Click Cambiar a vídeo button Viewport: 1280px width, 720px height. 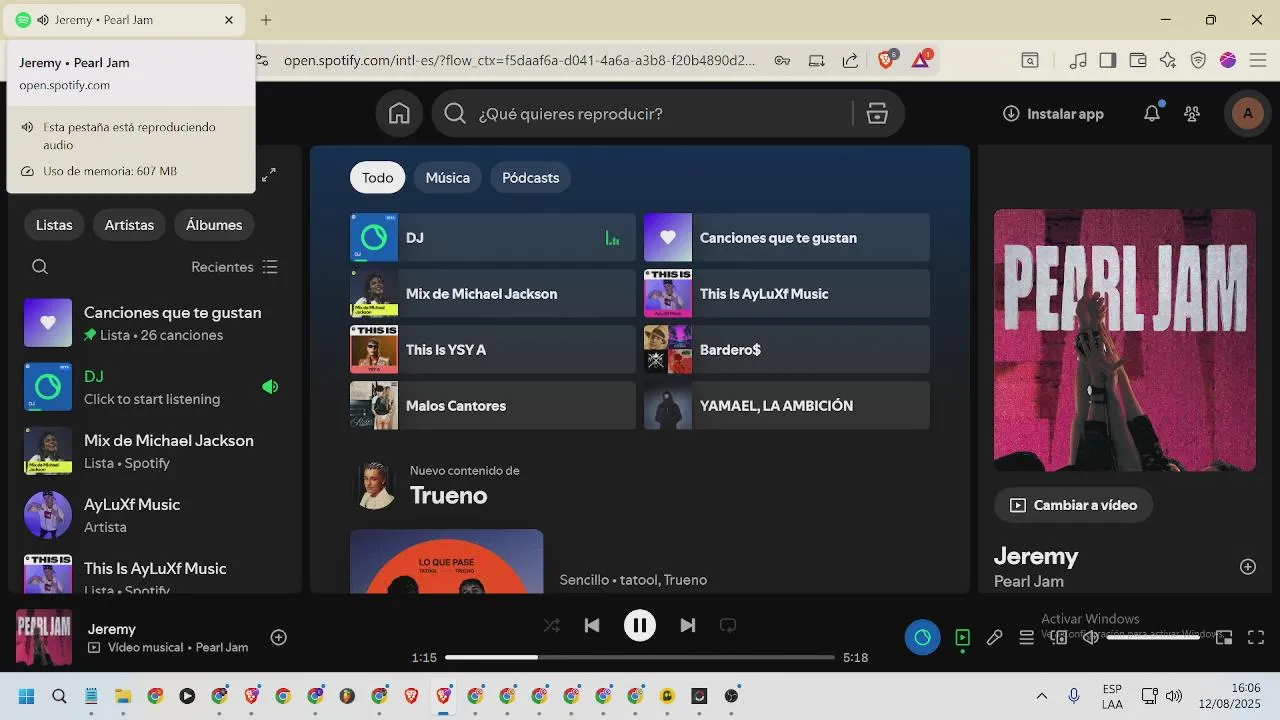tap(1074, 506)
